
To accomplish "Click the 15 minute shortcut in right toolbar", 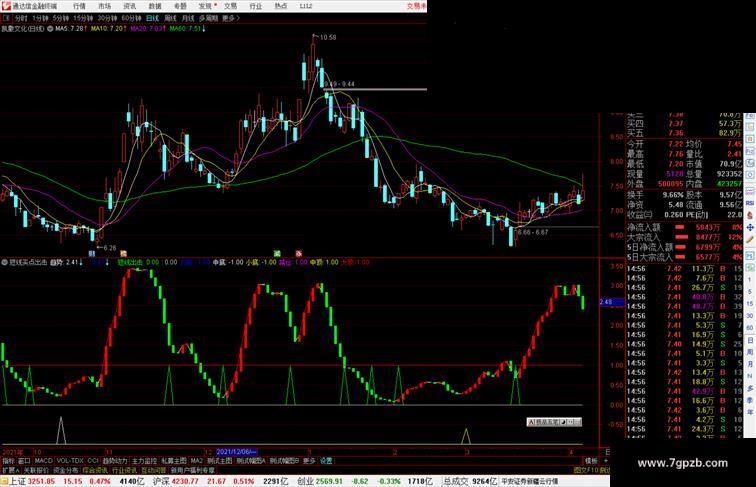I will [x=750, y=304].
